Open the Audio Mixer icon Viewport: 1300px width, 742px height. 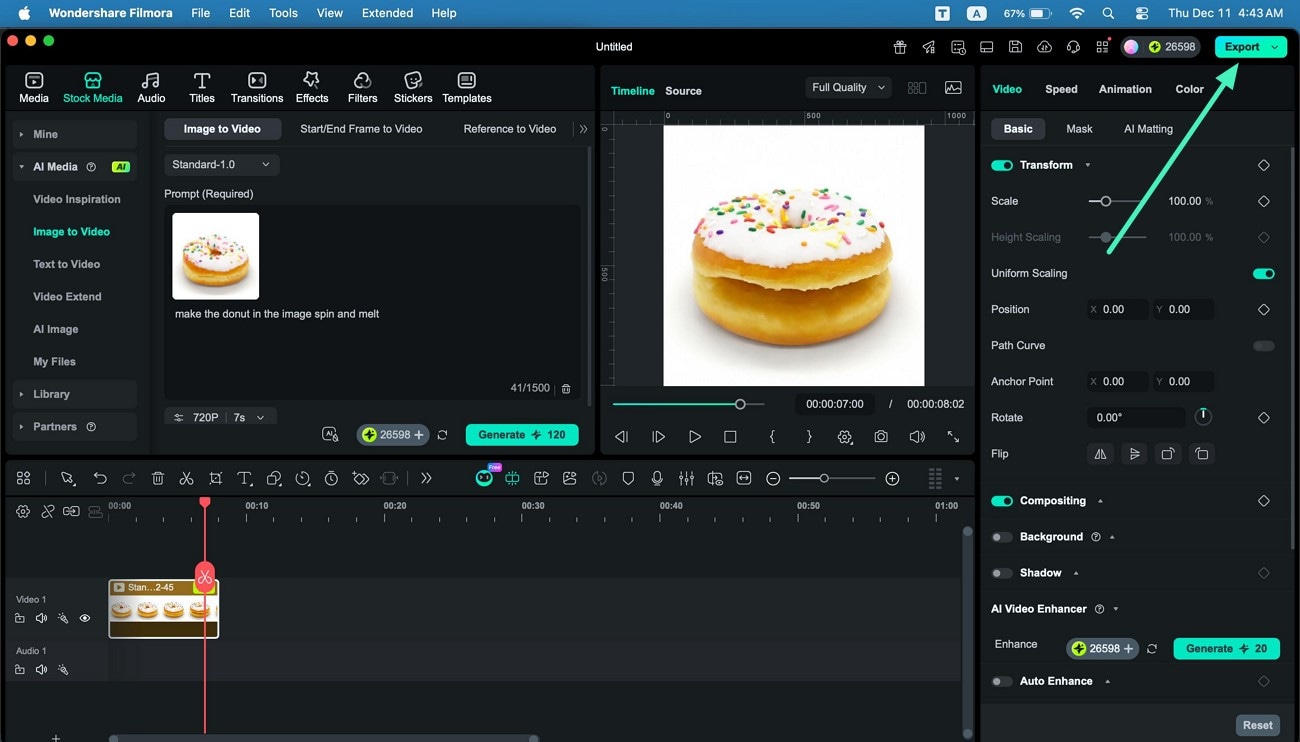pyautogui.click(x=686, y=478)
